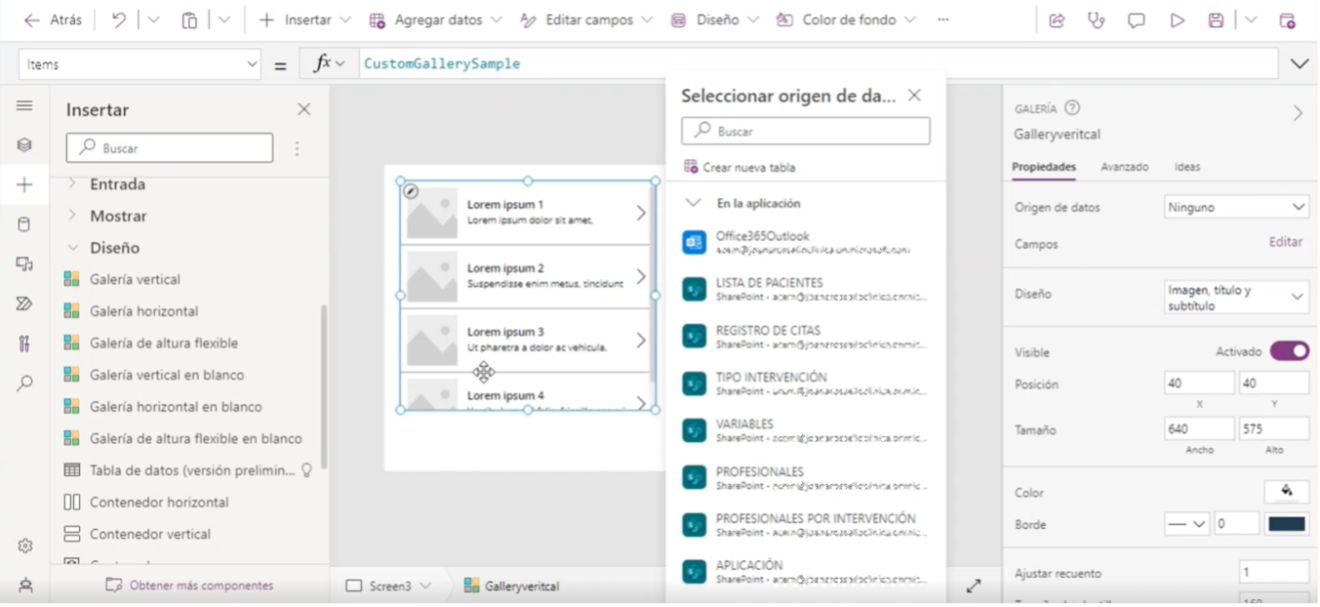Publish the app with the rightmost toolbar icon
The height and width of the screenshot is (607, 1320).
tap(1288, 19)
